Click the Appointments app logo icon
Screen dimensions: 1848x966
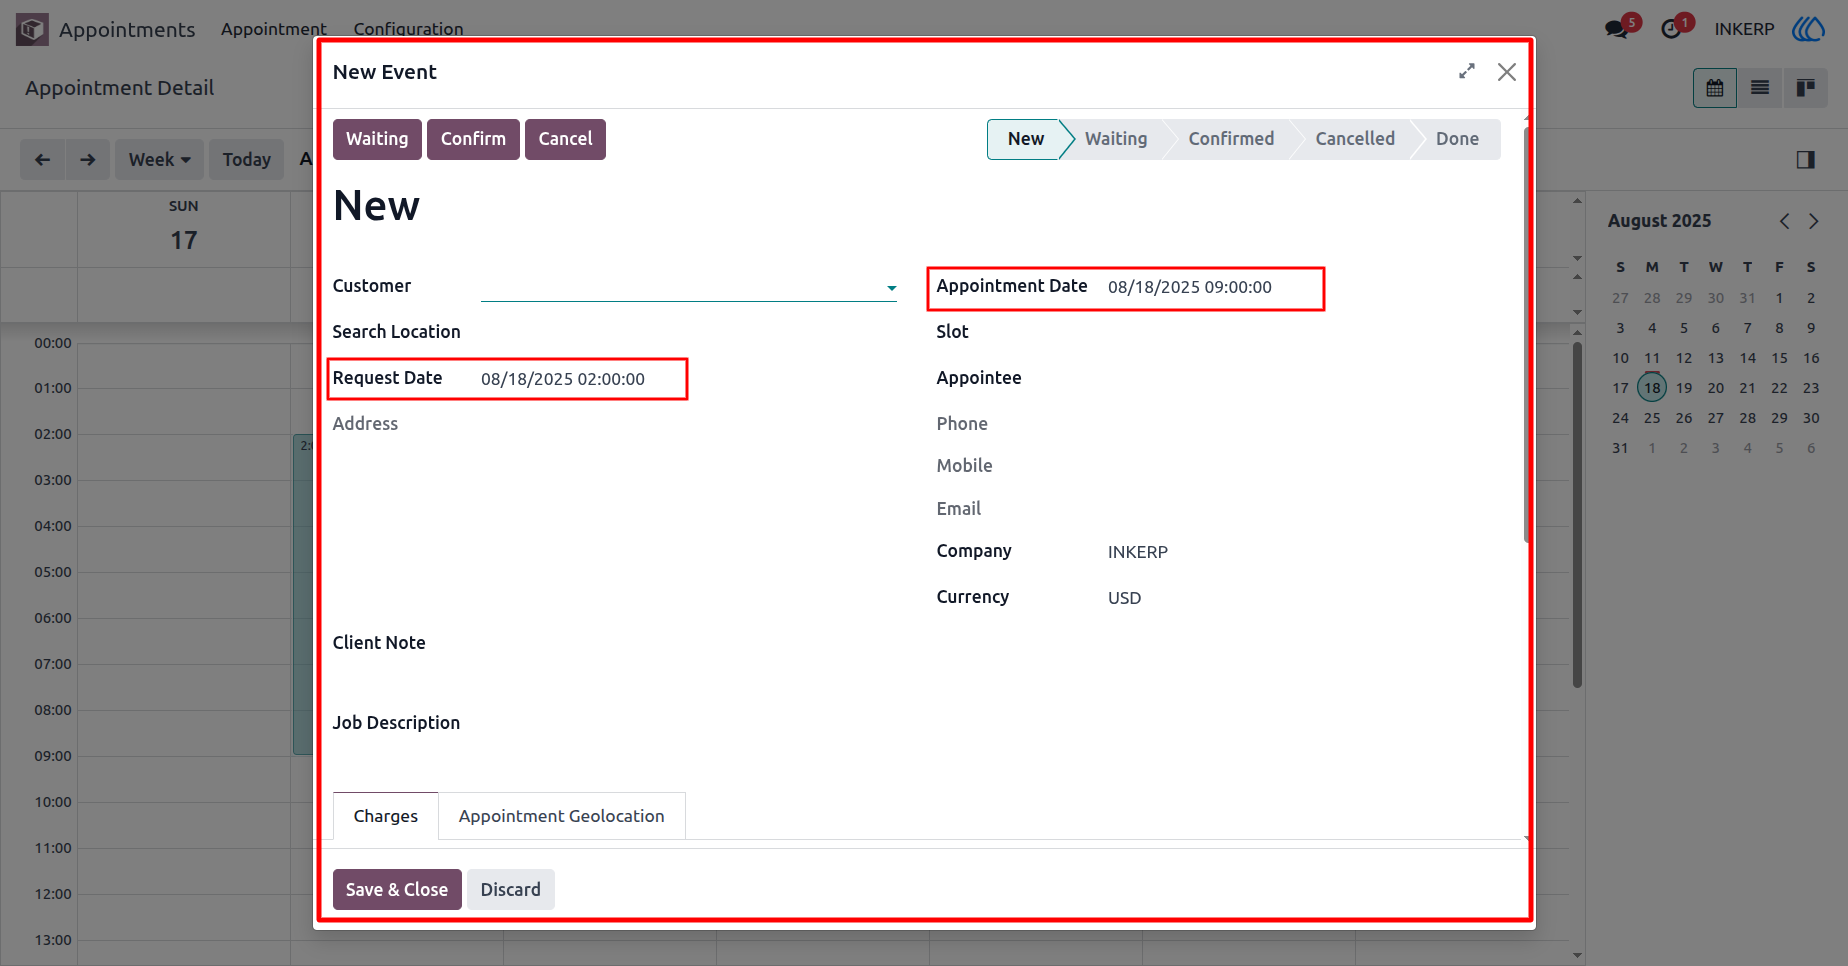click(x=32, y=29)
